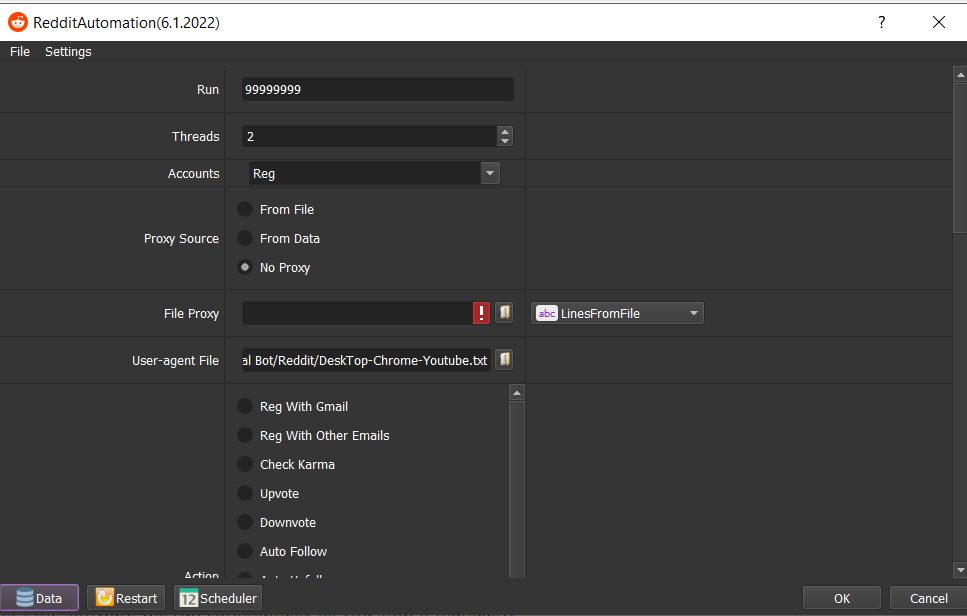Click the File Proxy path field
967x616 pixels.
[357, 313]
